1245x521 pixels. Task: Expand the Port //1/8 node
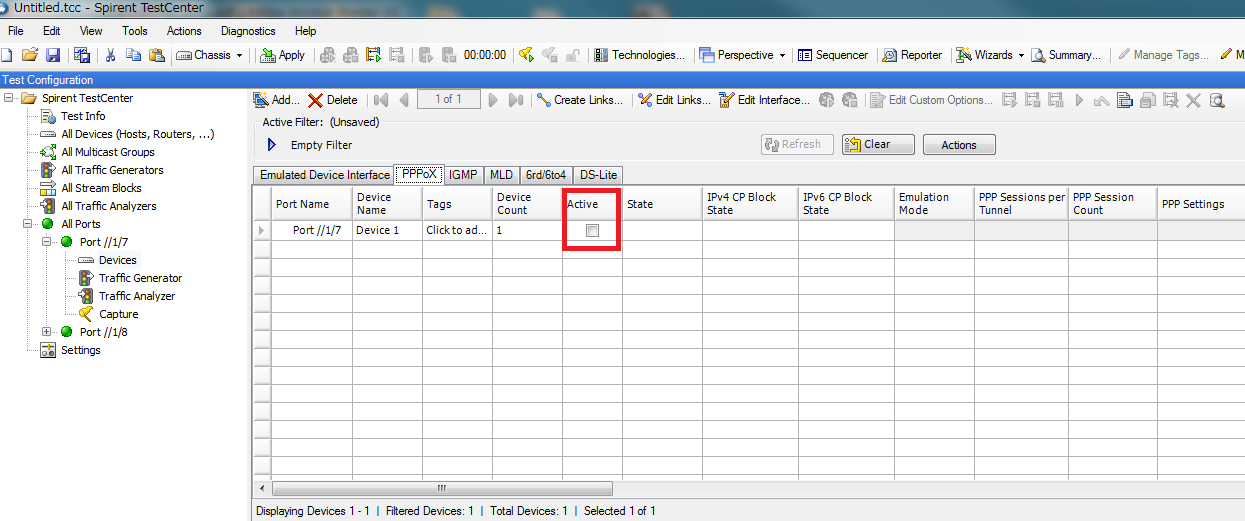[x=47, y=332]
